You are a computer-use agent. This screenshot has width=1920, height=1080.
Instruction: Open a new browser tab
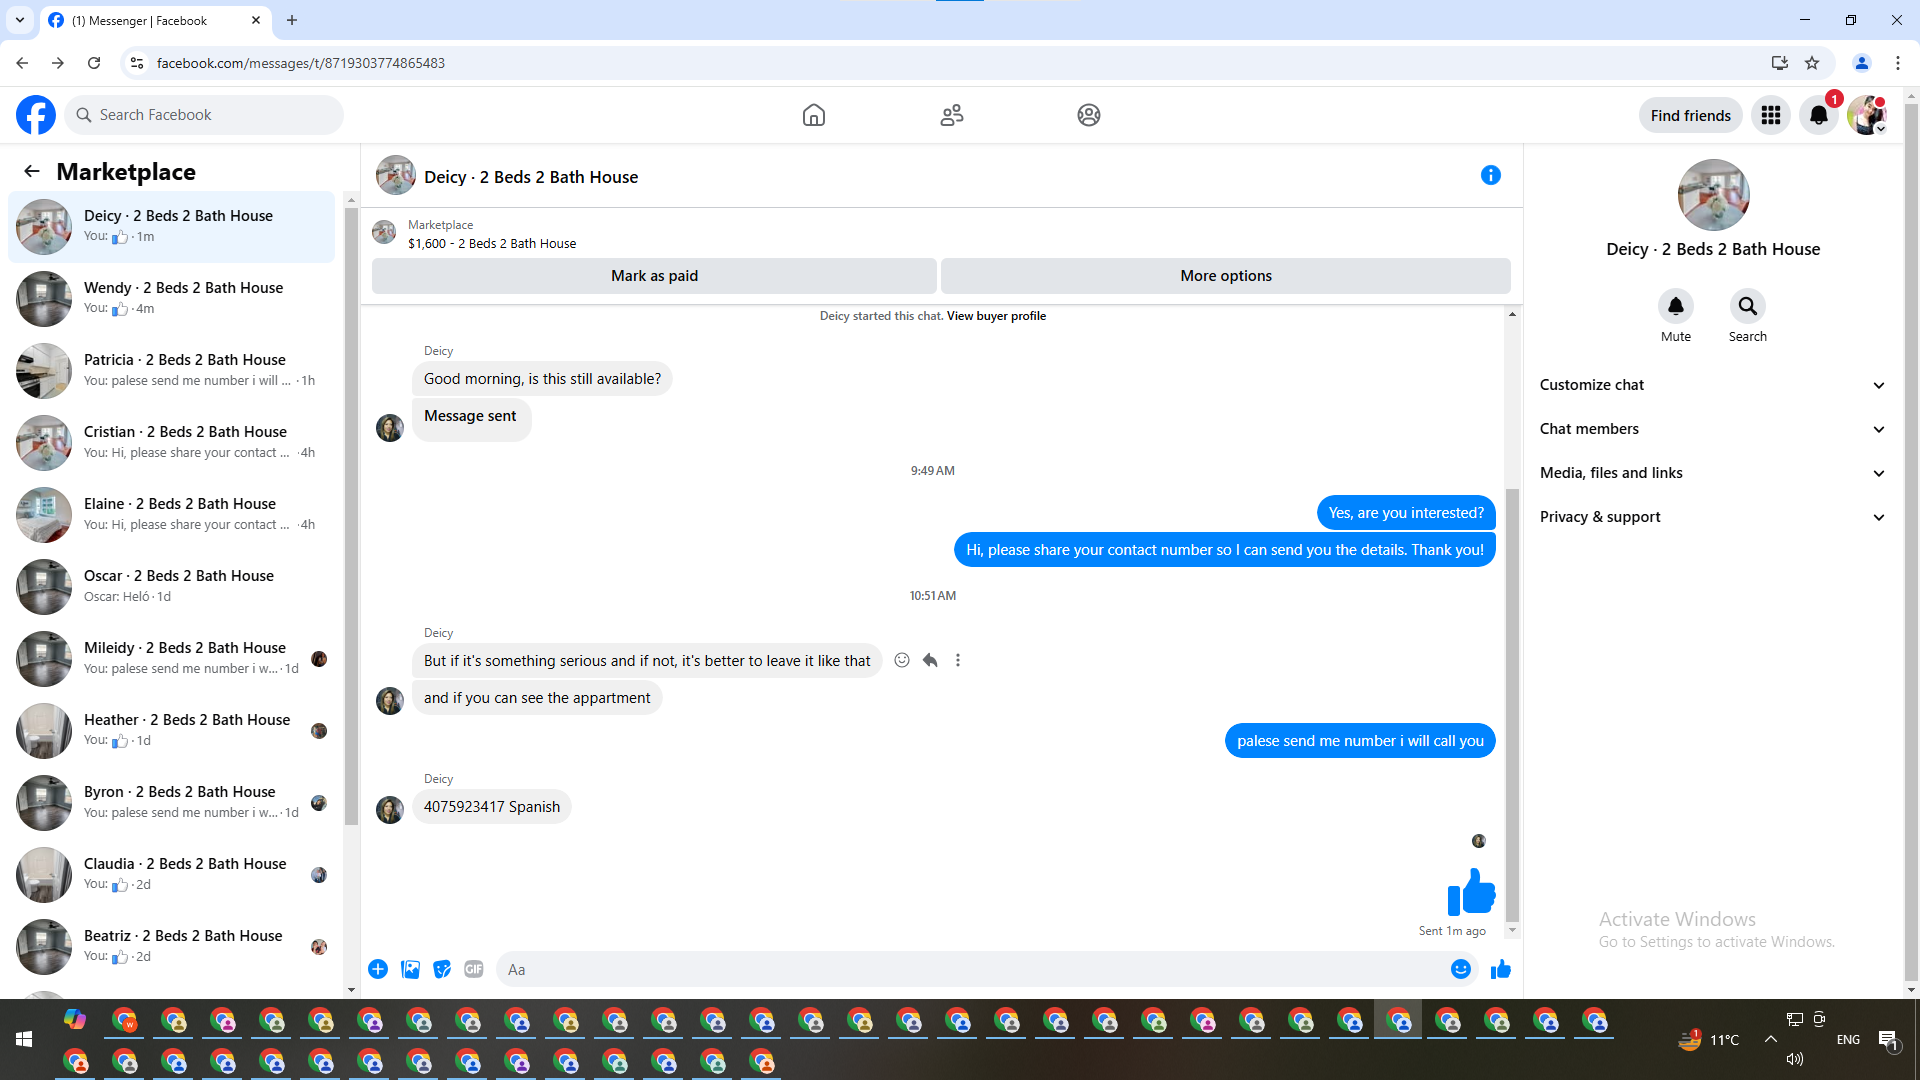pyautogui.click(x=292, y=20)
